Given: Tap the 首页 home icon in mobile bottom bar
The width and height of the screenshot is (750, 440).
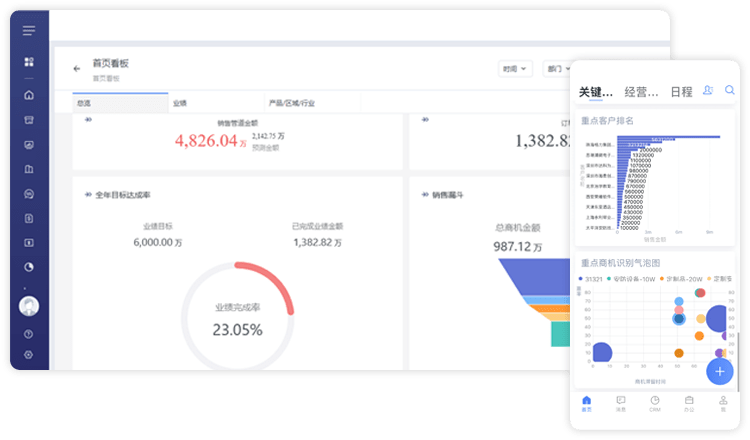Looking at the screenshot, I should tap(587, 403).
